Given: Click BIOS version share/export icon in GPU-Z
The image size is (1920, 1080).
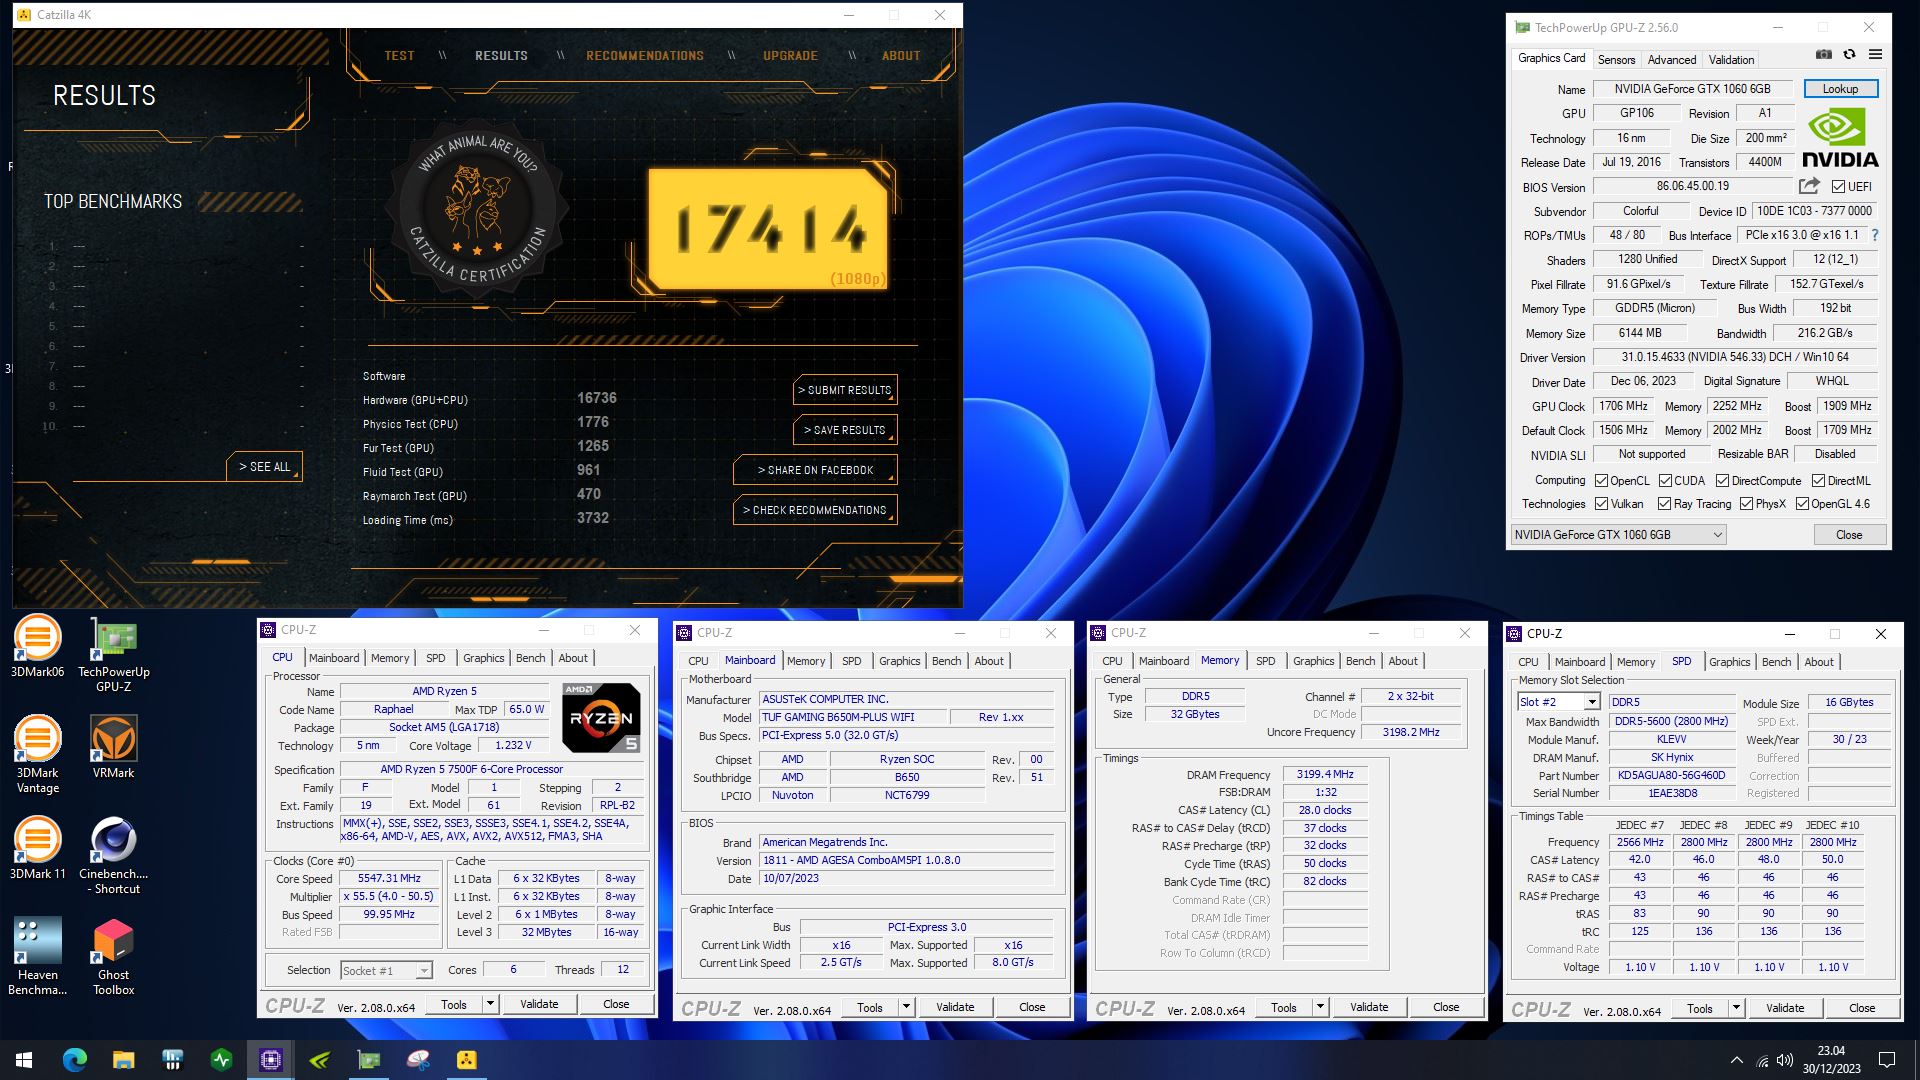Looking at the screenshot, I should 1809,186.
